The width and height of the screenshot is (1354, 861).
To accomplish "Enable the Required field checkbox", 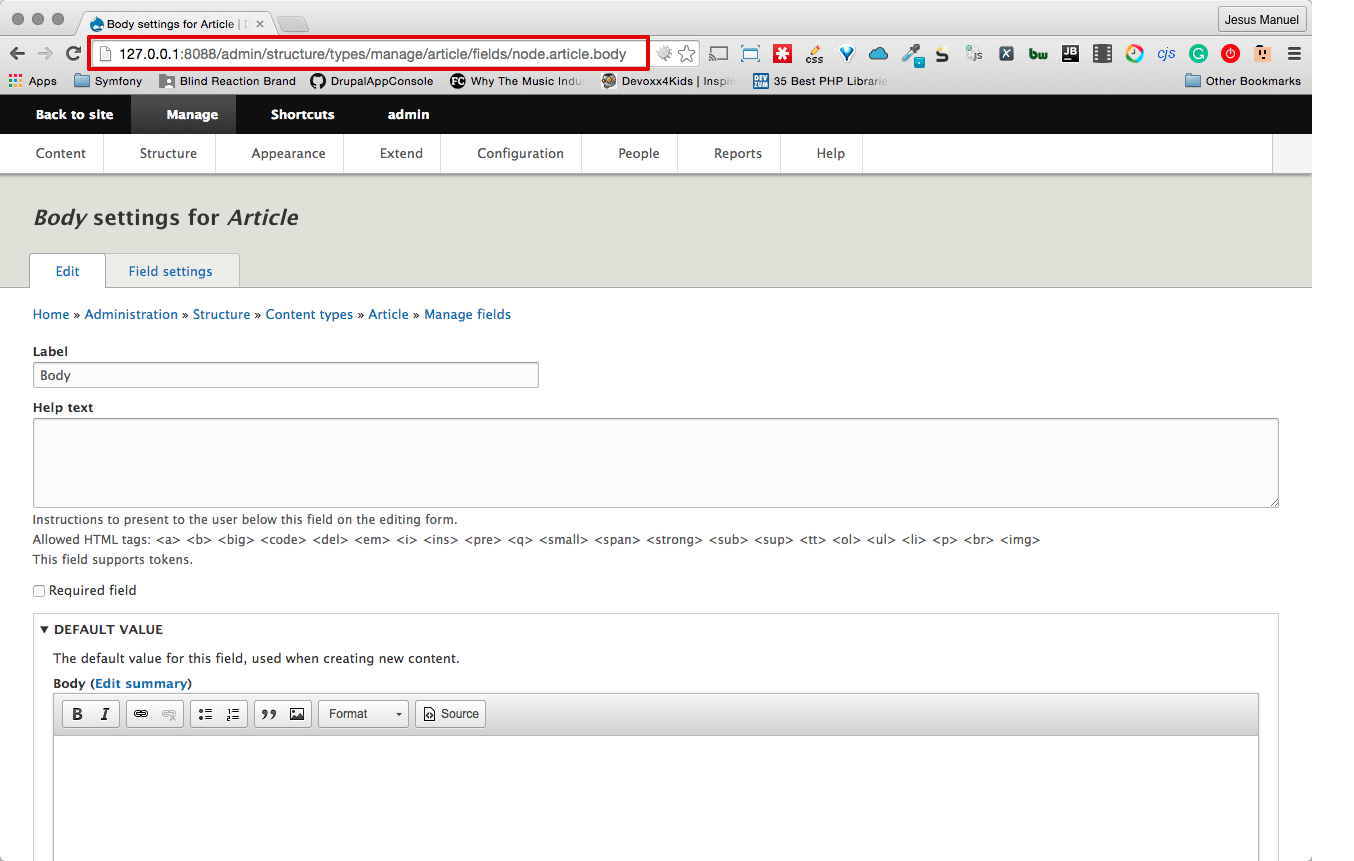I will coord(38,590).
